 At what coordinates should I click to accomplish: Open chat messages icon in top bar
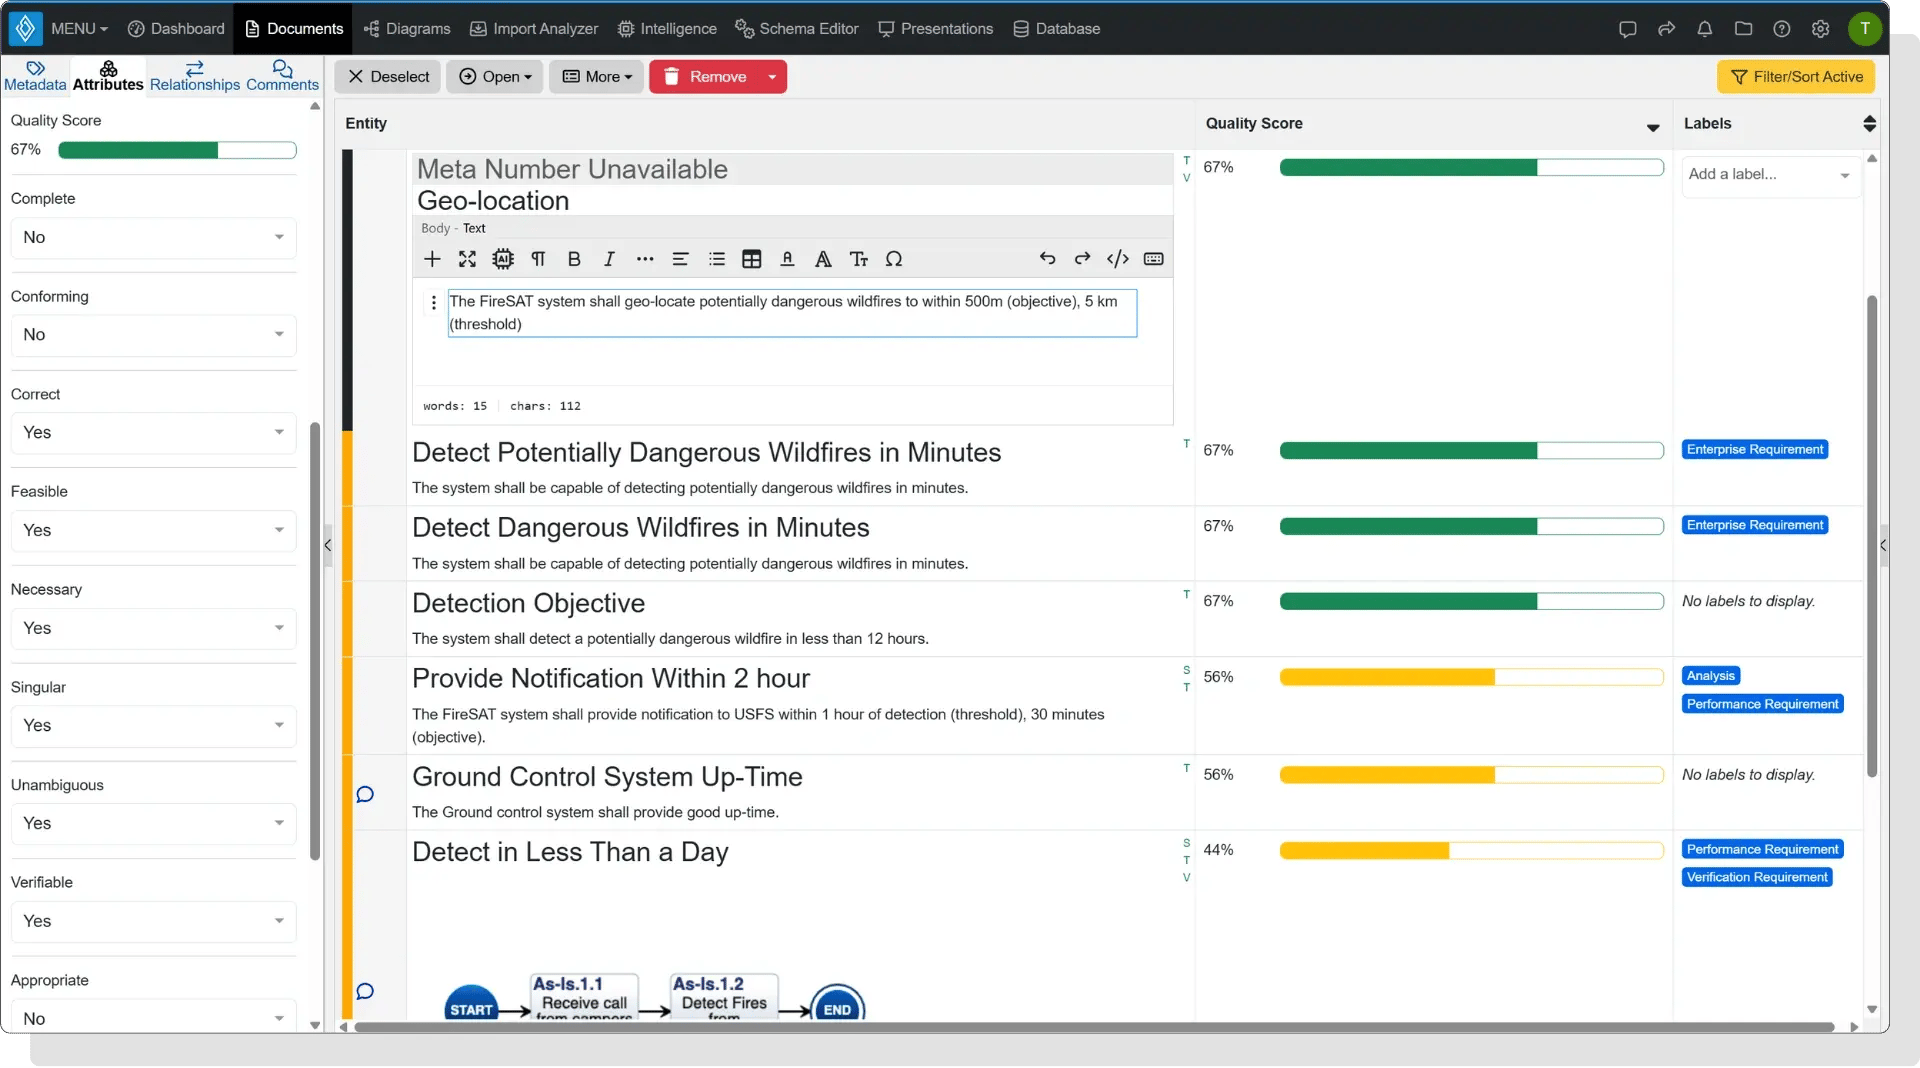1628,29
